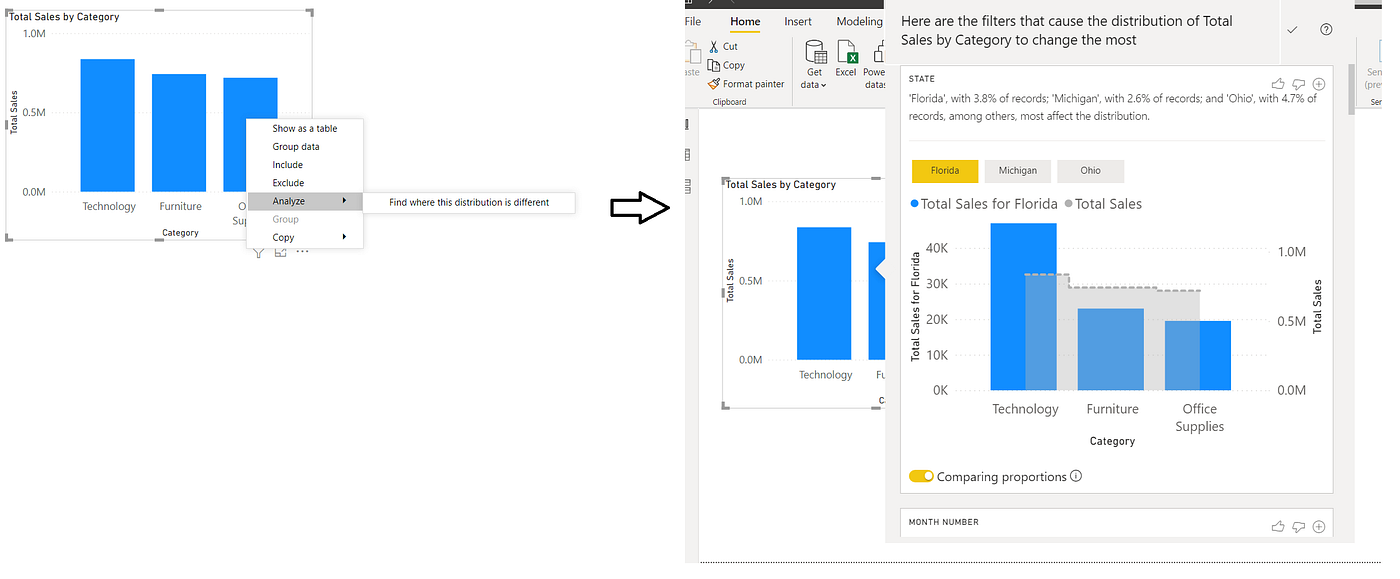Open Help via the question mark icon

[1324, 28]
